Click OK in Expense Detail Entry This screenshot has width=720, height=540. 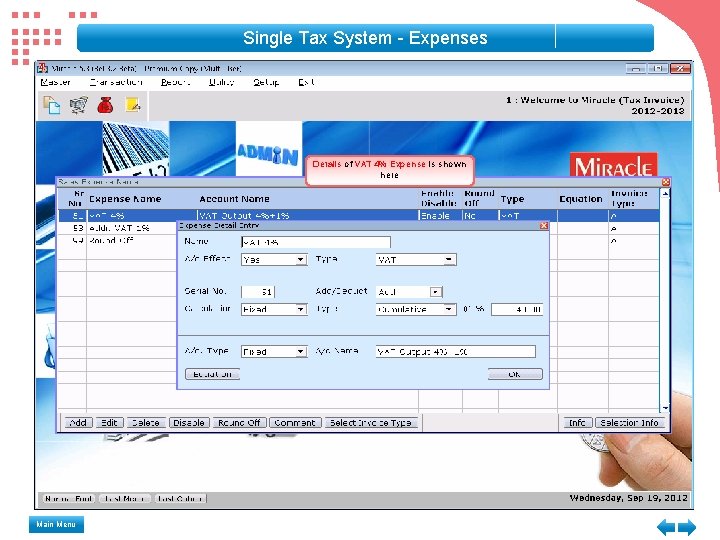point(515,374)
